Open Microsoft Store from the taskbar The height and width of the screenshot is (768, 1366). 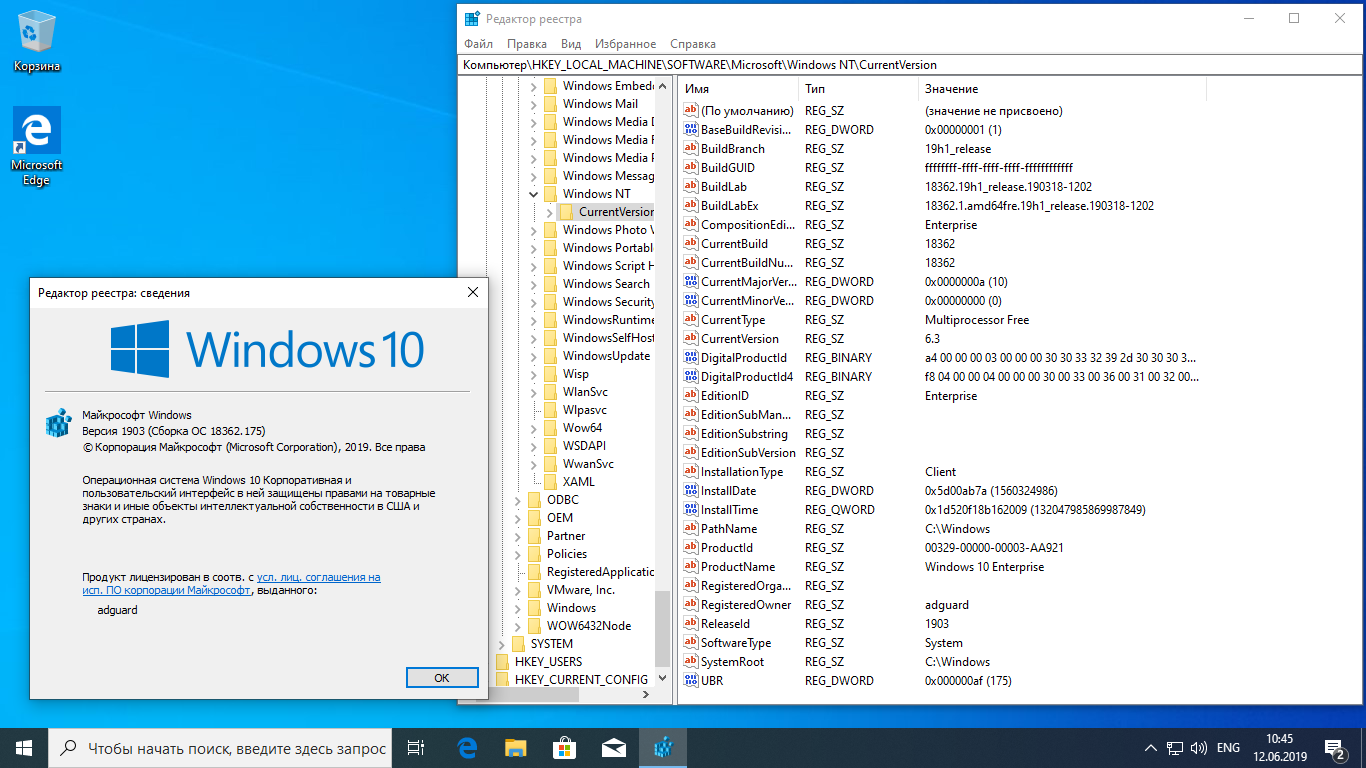click(564, 748)
